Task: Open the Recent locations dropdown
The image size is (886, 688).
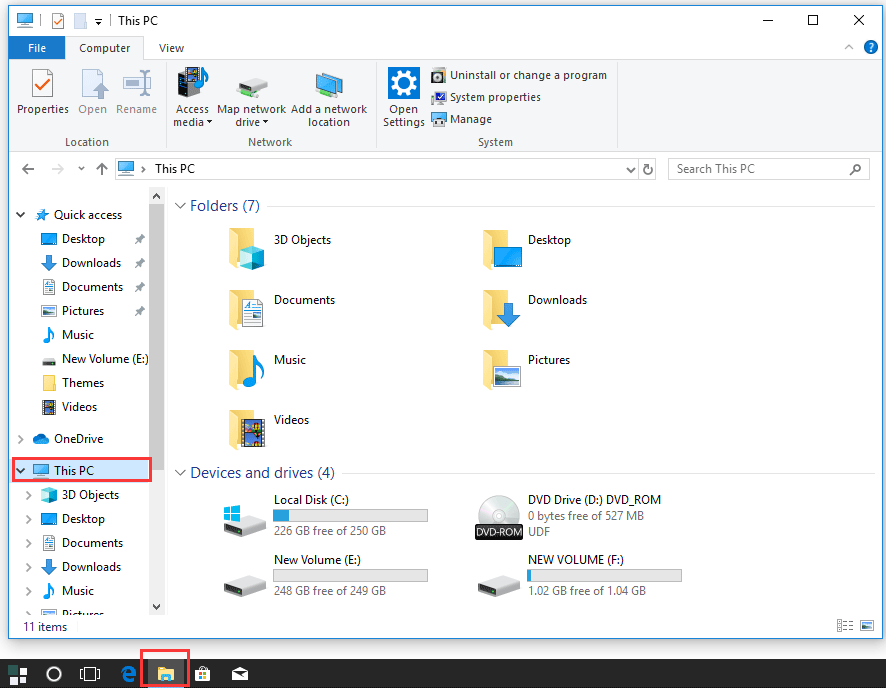Action: click(81, 169)
